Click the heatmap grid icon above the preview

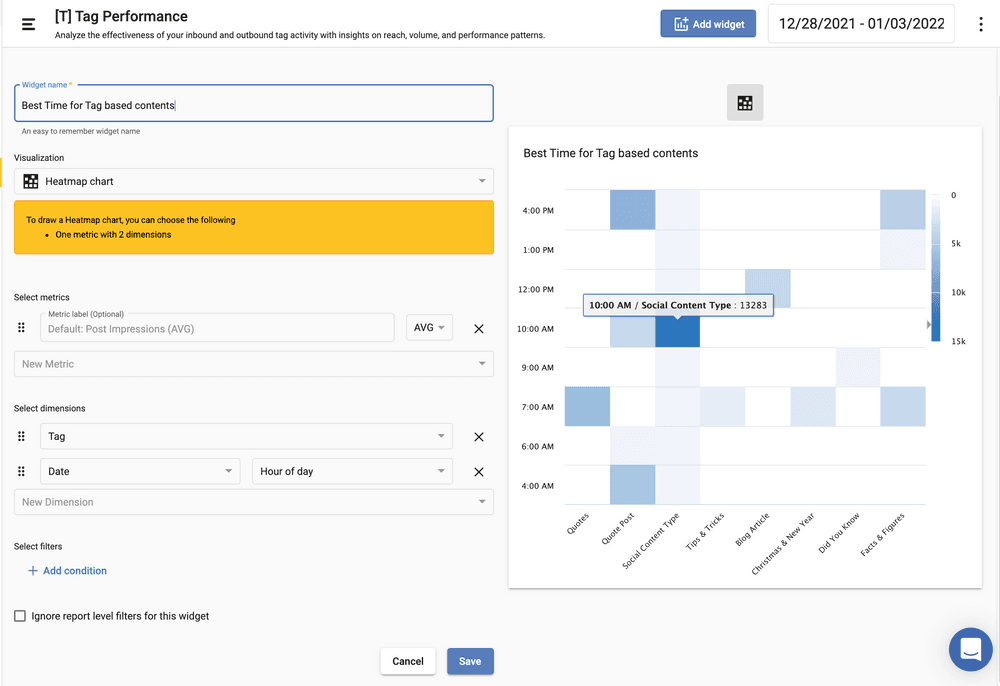click(x=744, y=103)
